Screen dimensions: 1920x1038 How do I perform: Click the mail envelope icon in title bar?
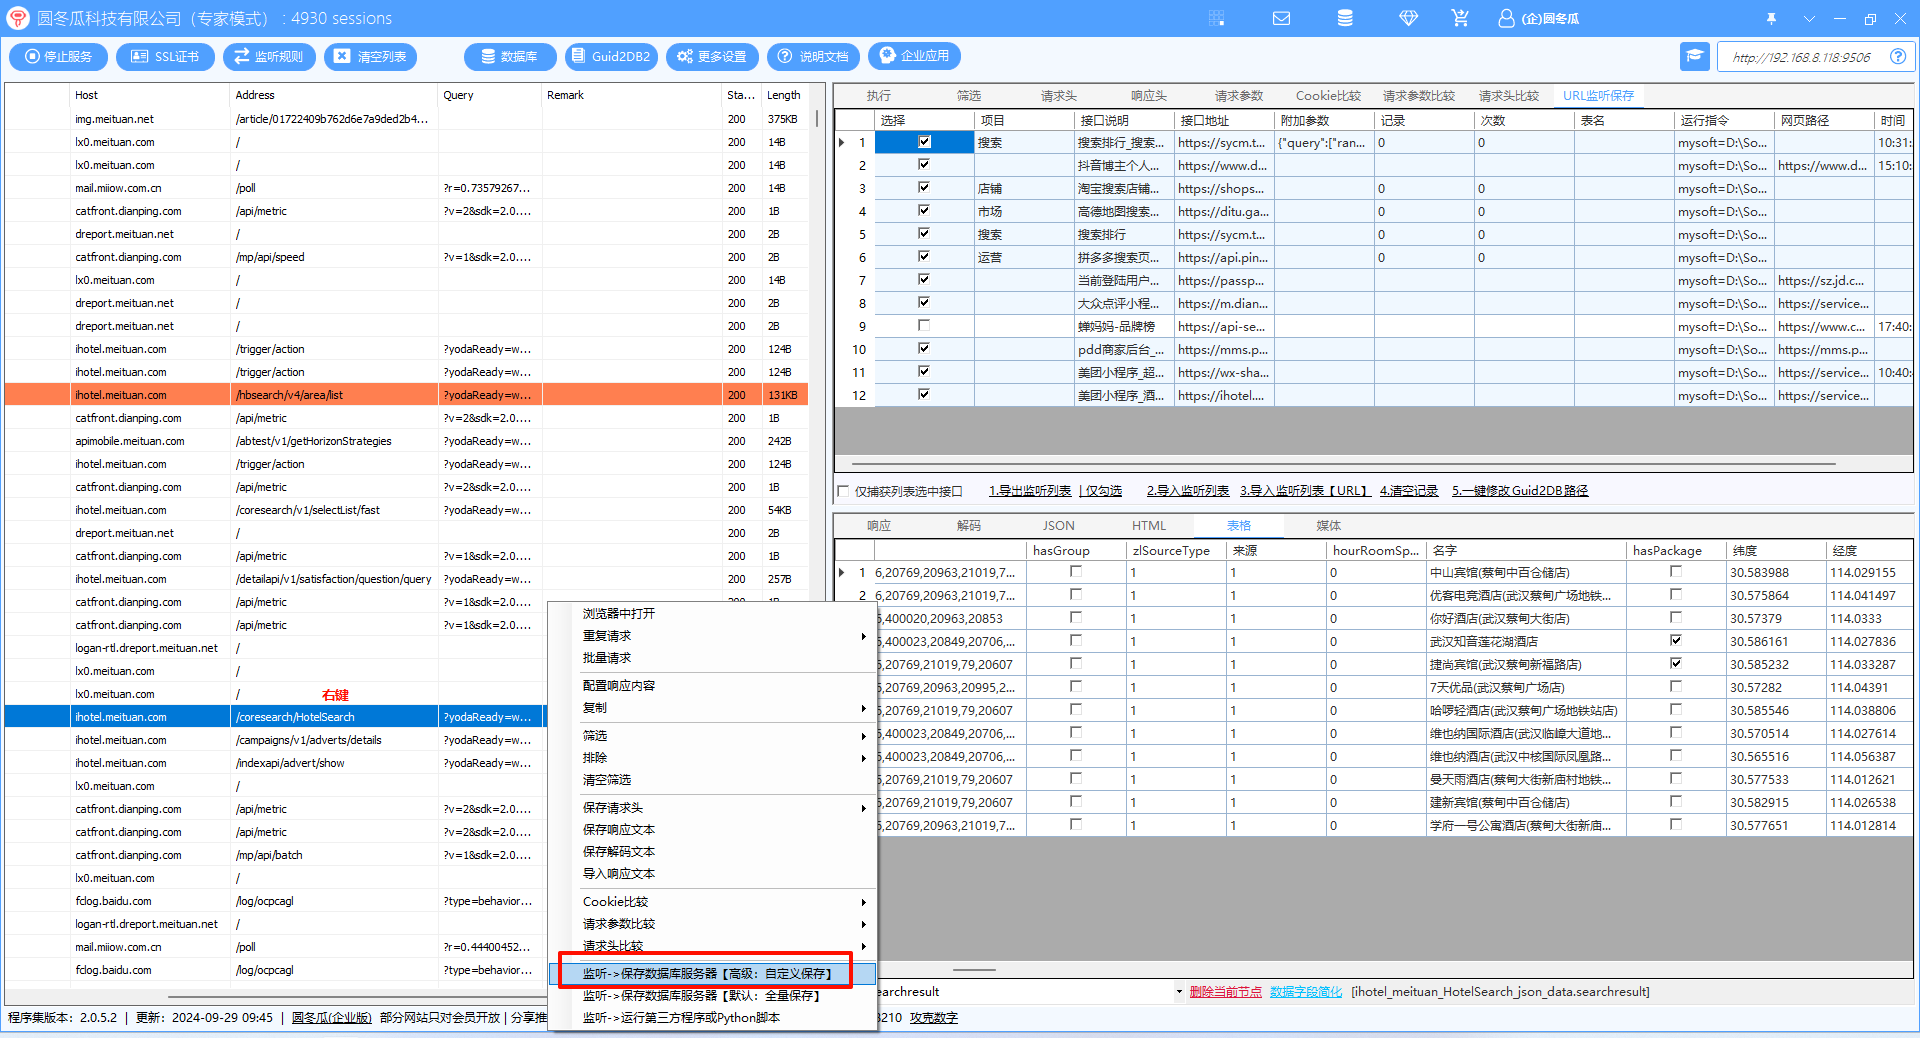click(x=1281, y=18)
